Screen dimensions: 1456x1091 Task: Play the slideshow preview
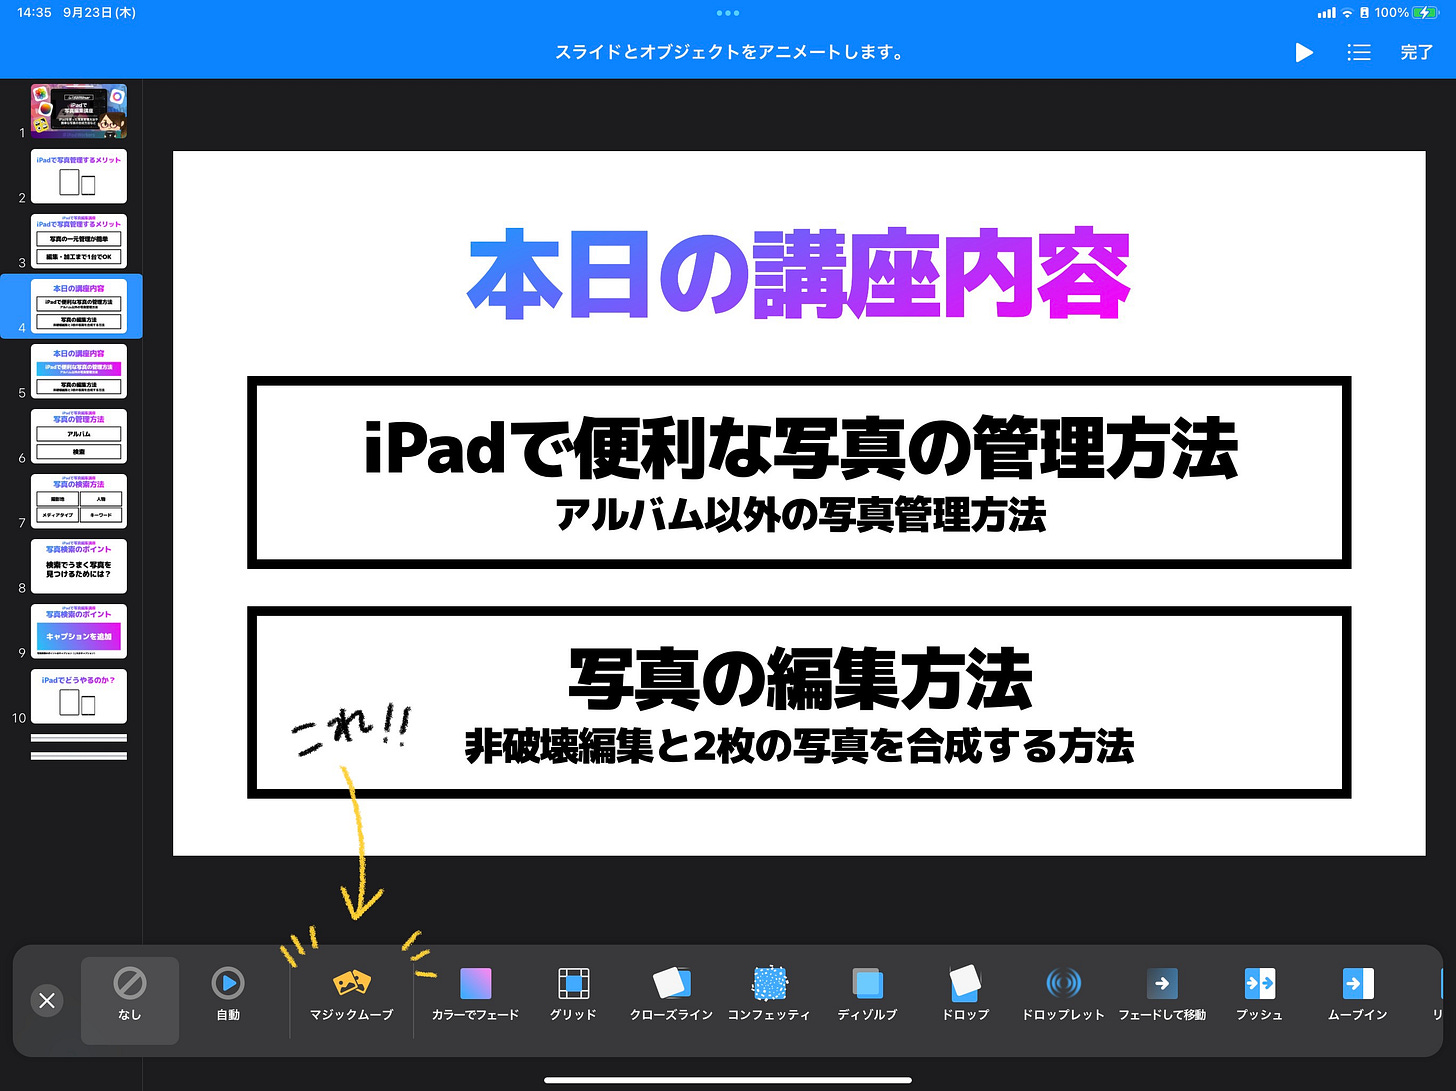pos(1304,52)
